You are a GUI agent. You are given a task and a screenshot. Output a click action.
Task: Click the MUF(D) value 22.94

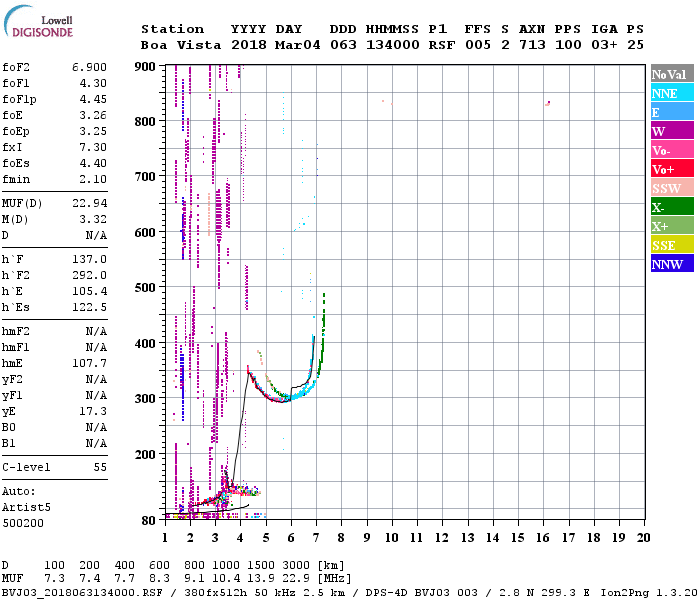tap(89, 203)
